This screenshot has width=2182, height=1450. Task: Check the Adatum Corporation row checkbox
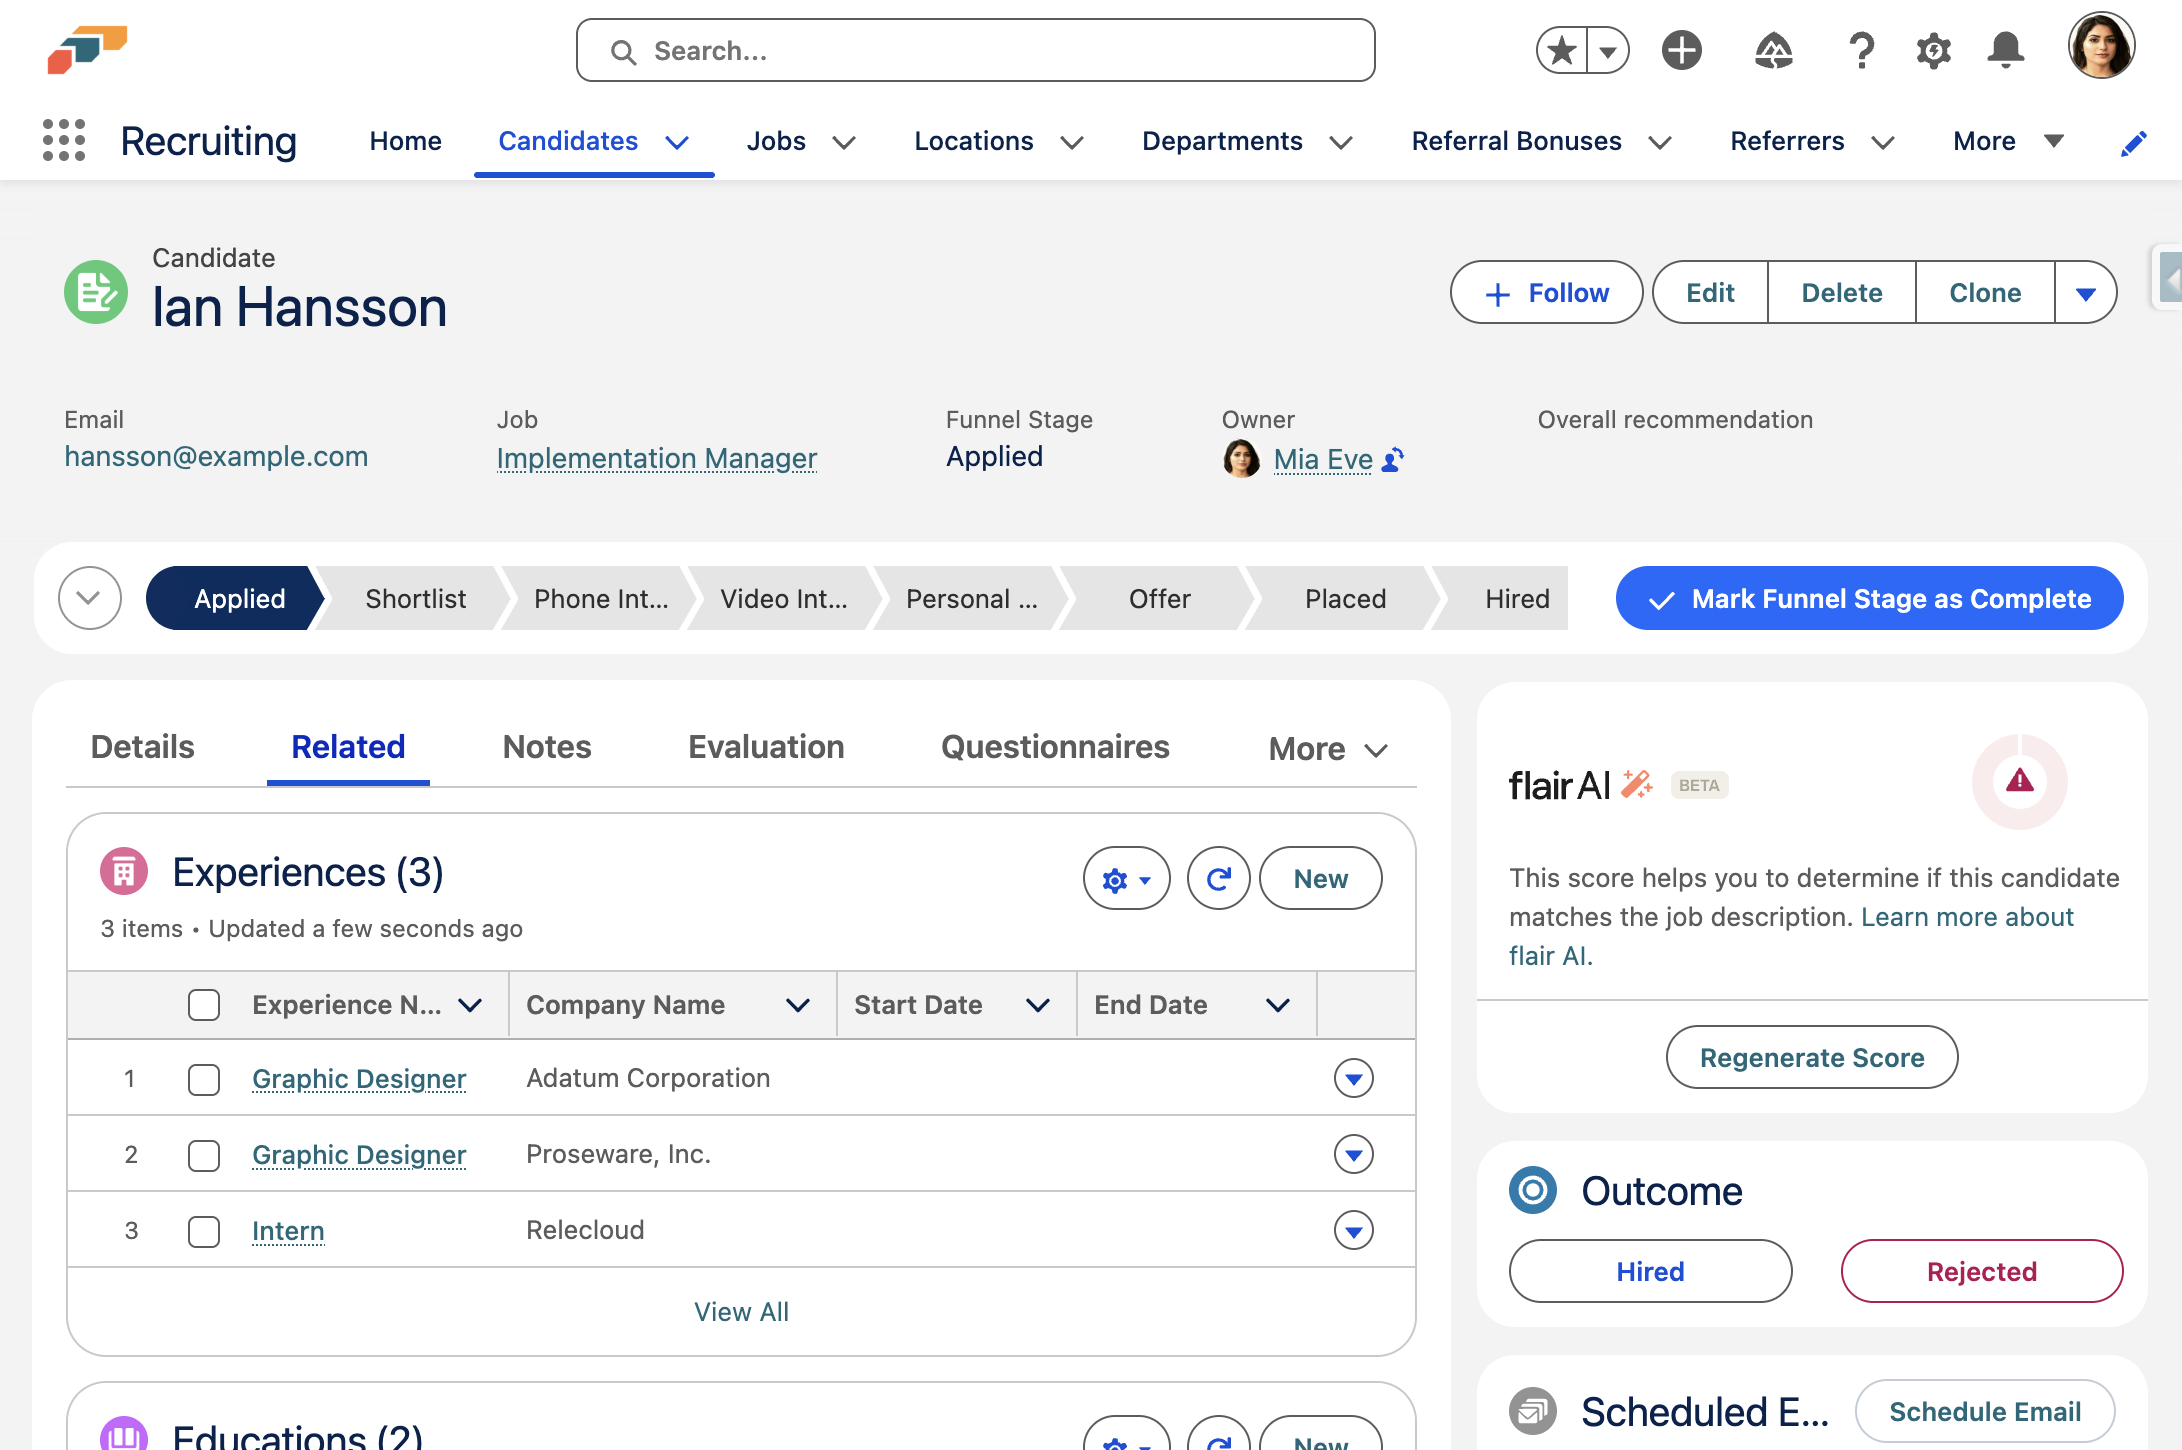(204, 1079)
